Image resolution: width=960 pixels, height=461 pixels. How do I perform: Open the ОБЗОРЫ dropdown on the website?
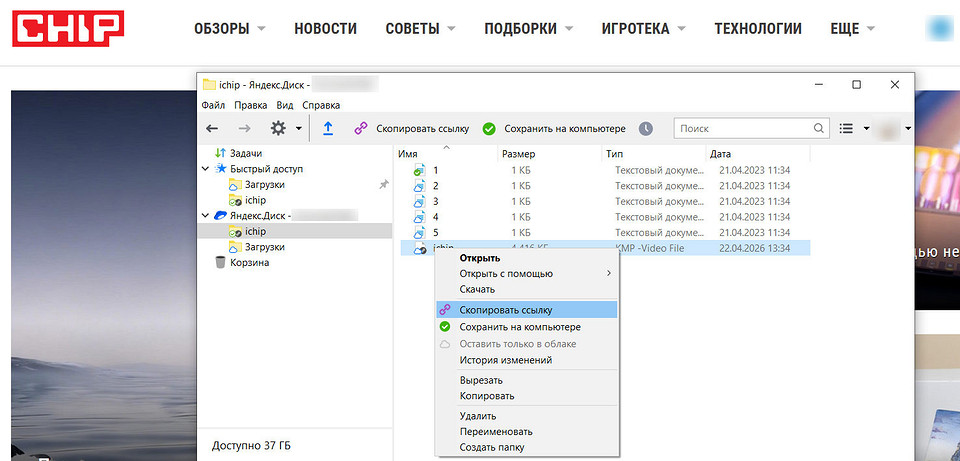click(x=230, y=29)
